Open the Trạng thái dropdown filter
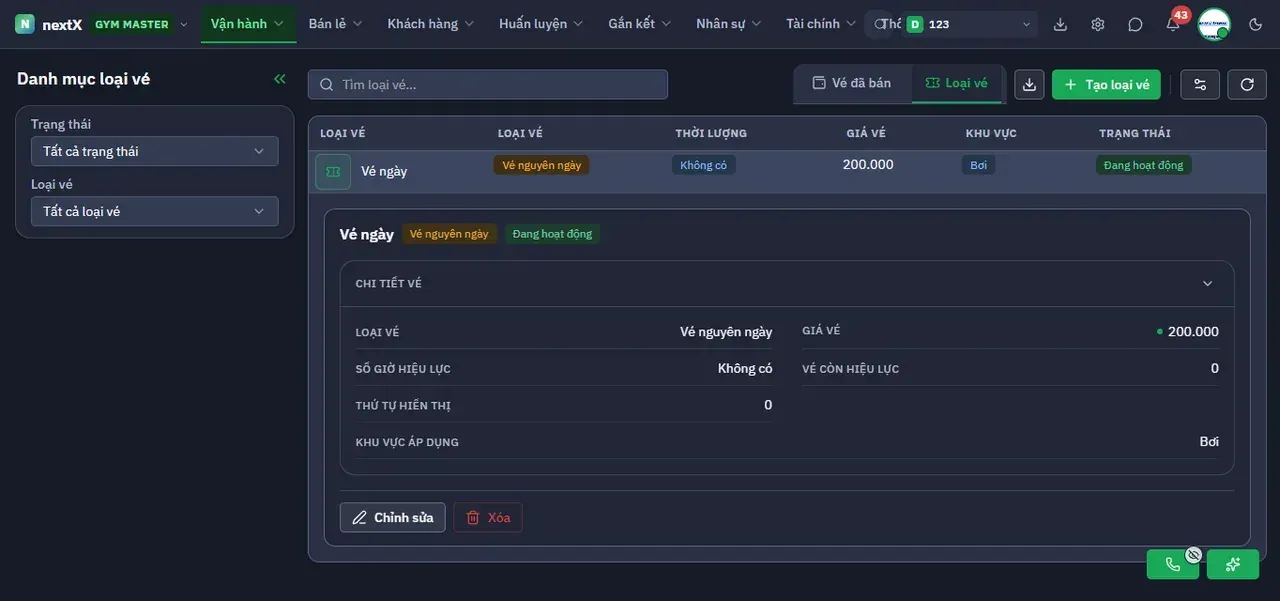This screenshot has height=601, width=1280. click(155, 151)
